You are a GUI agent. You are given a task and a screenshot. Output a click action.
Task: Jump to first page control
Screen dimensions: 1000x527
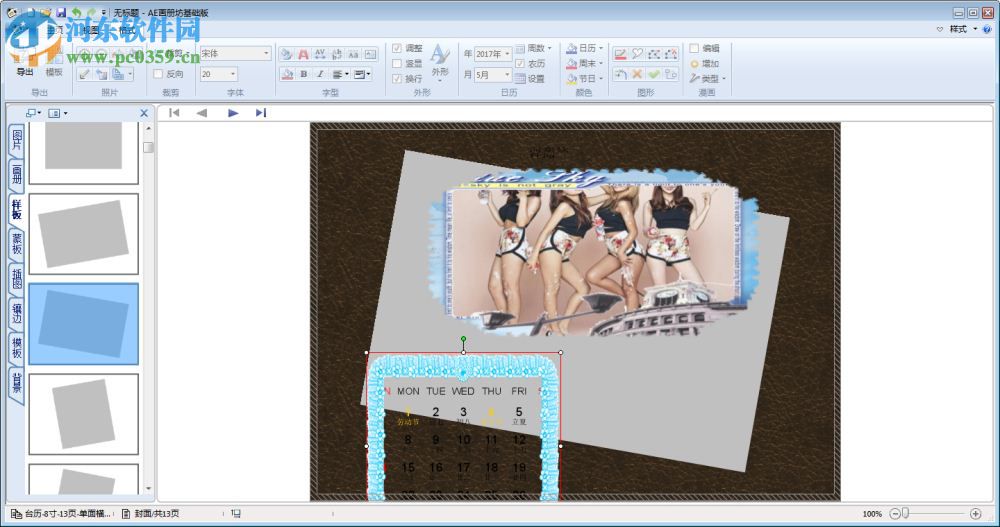click(x=174, y=113)
